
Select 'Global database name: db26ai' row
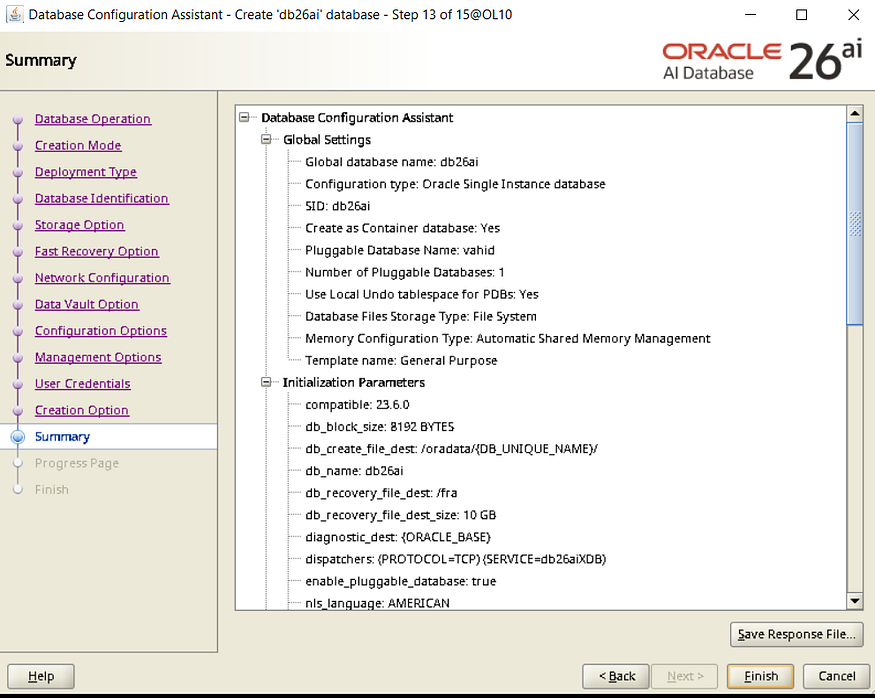point(391,162)
